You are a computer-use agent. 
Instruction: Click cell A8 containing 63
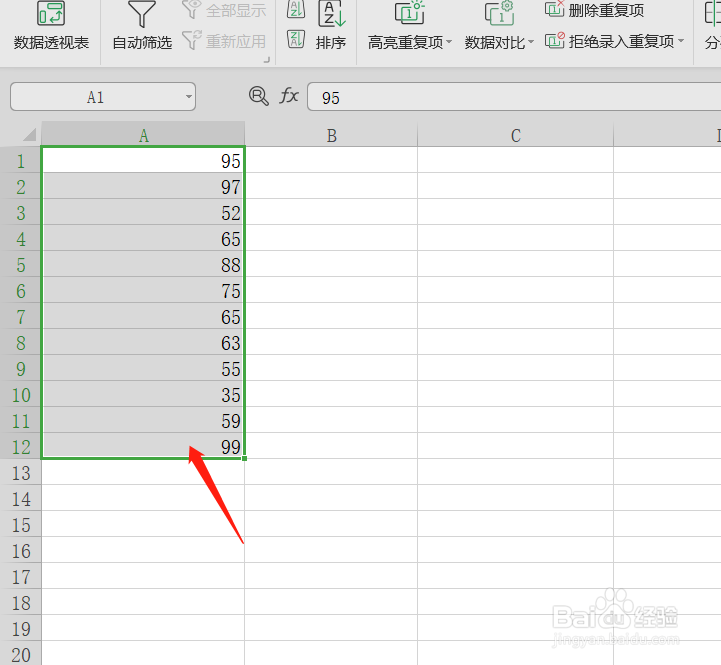click(143, 342)
